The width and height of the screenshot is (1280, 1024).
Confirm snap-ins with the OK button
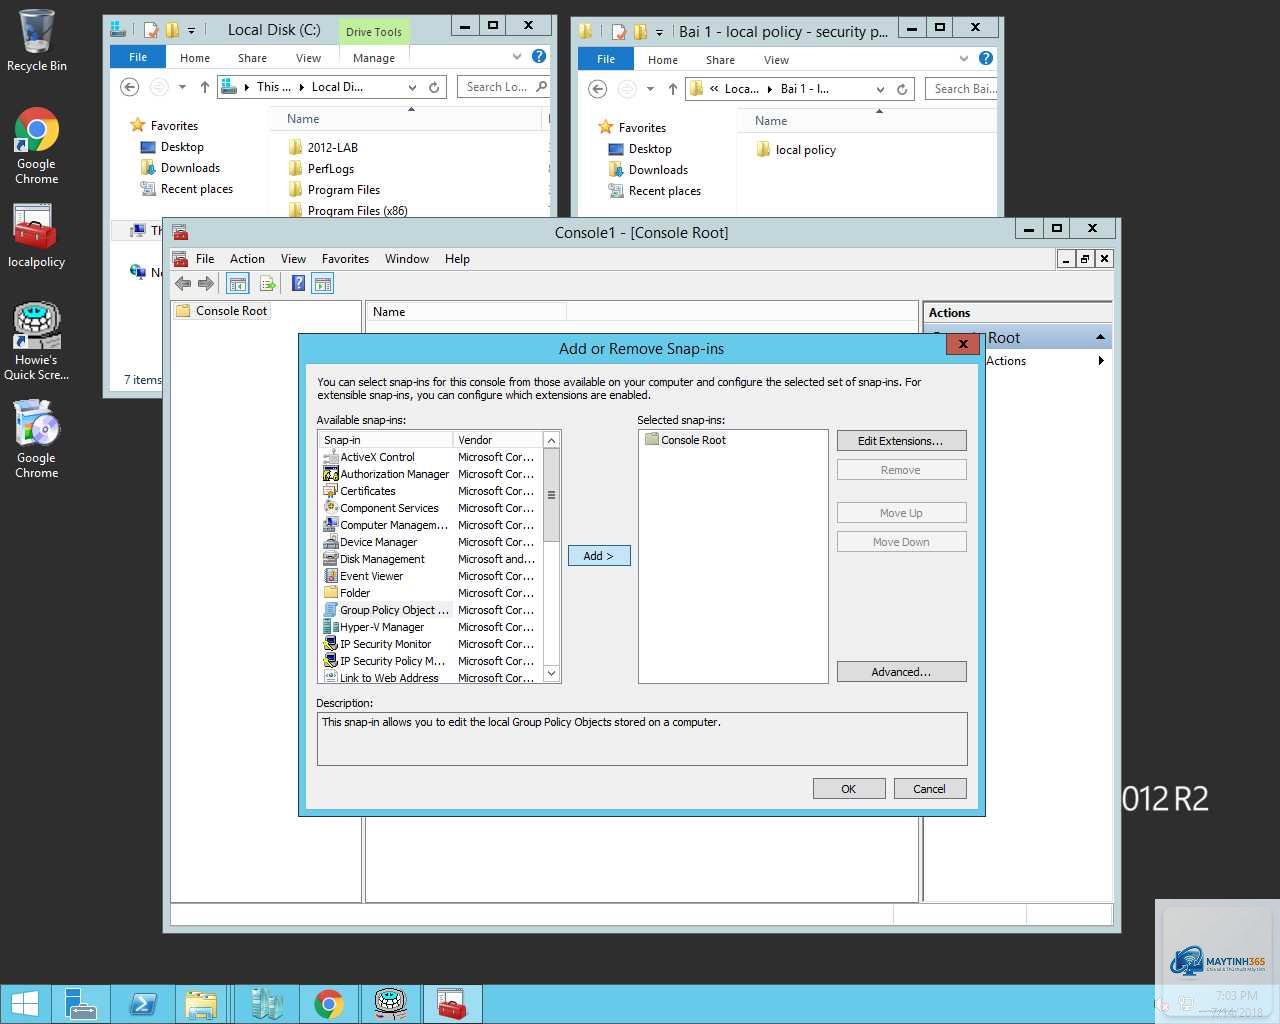tap(849, 789)
